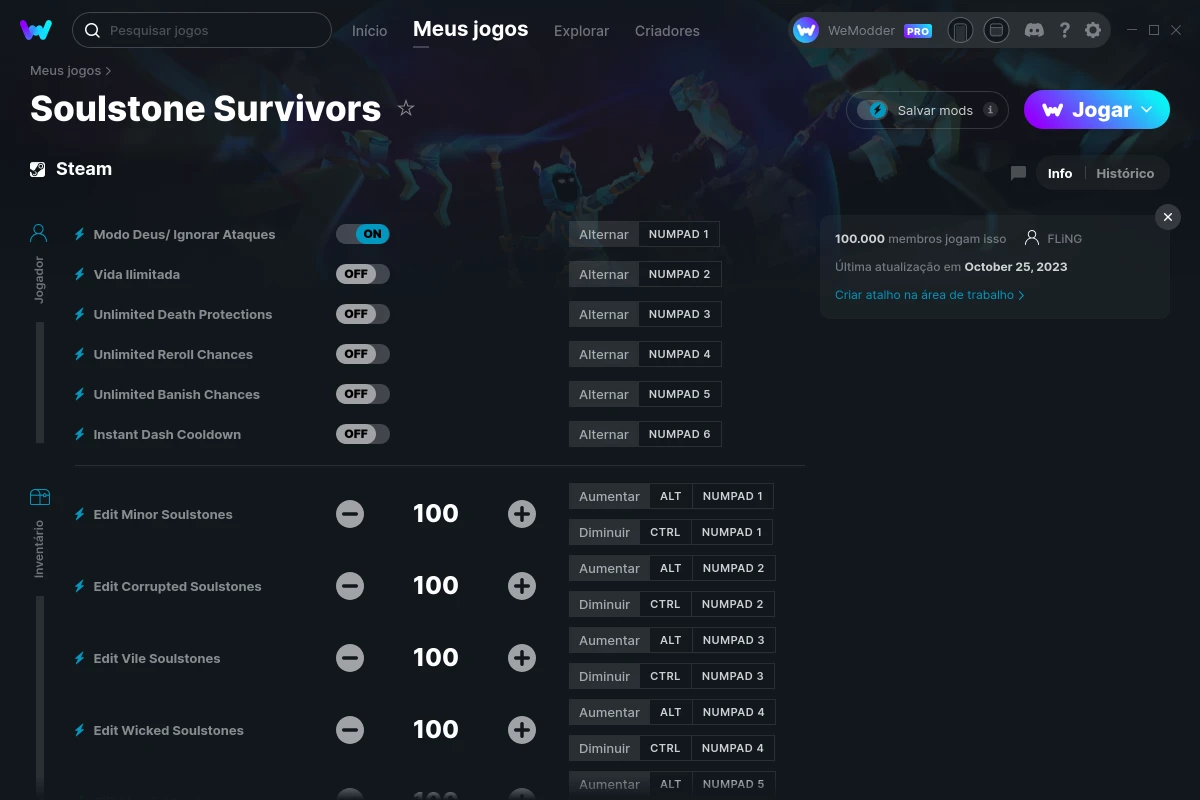
Task: Click the Edit Corrupted Soulstones value 100
Action: tap(436, 586)
